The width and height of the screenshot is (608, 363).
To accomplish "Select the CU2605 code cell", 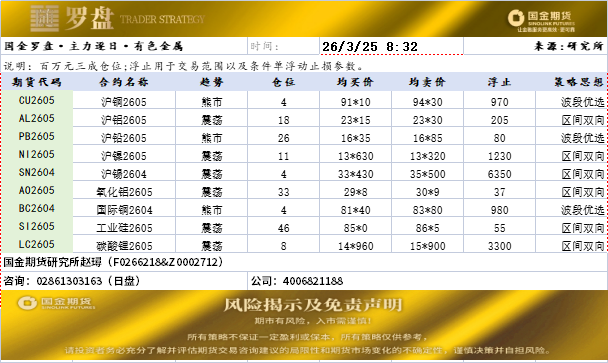I will click(37, 100).
